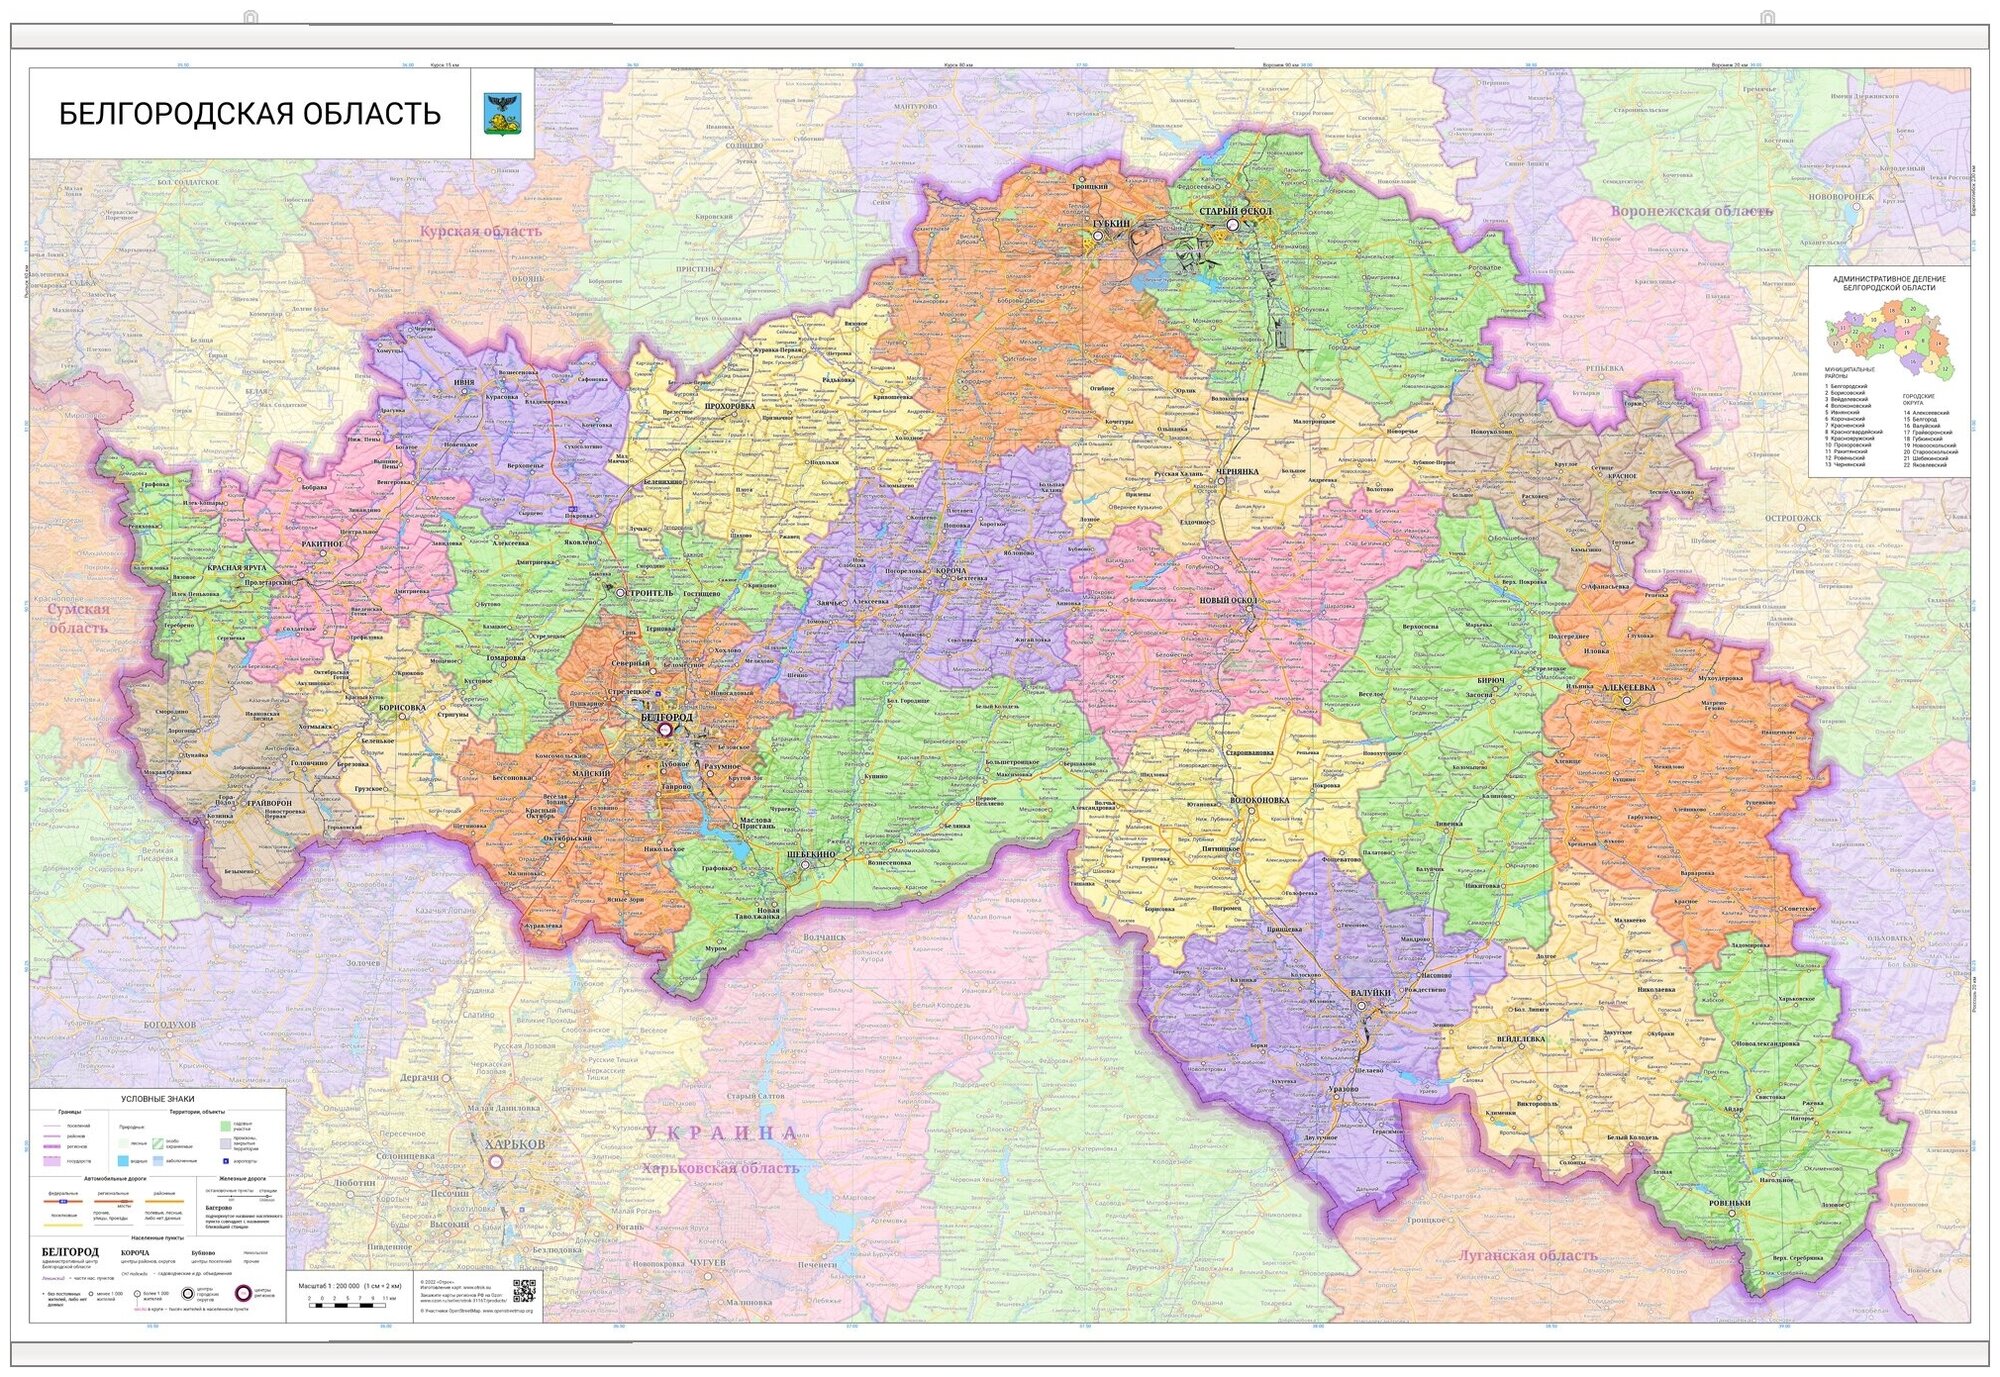The width and height of the screenshot is (2000, 1377).
Task: Click region 20 on the inset mini-map
Action: pos(1913,308)
